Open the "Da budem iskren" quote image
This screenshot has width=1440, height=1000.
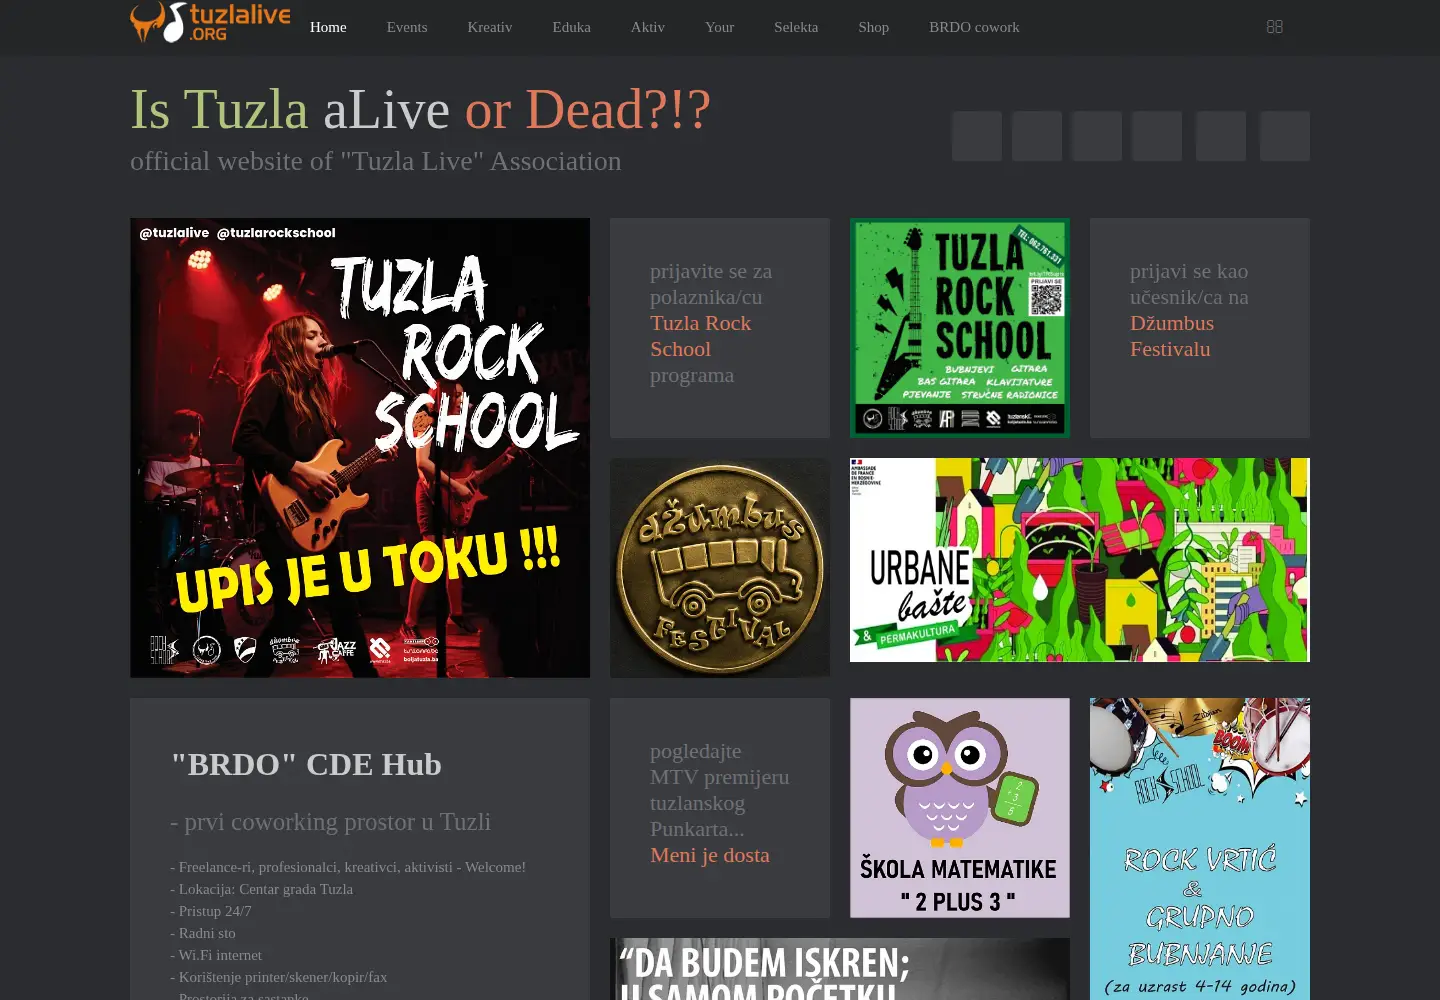coord(840,969)
